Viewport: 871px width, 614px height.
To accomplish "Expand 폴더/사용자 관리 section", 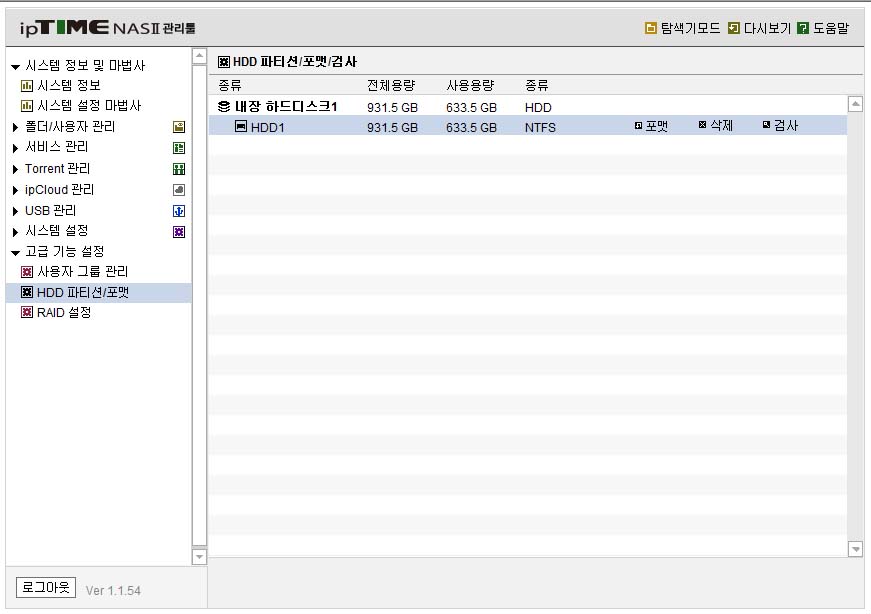I will point(15,127).
